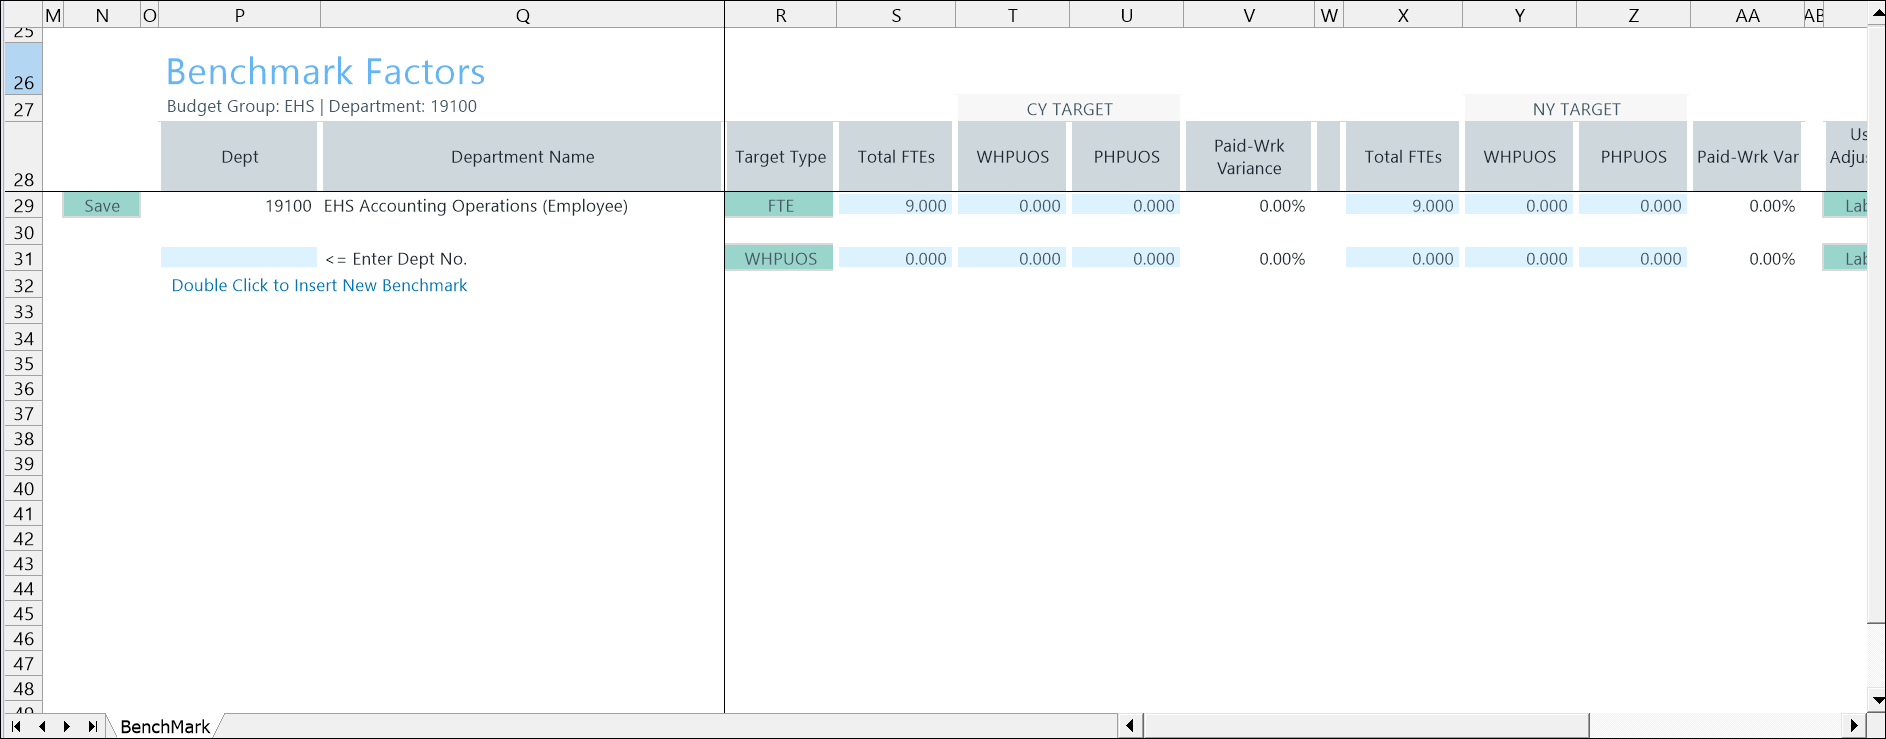The width and height of the screenshot is (1886, 739).
Task: Click the Lab button in row 29
Action: point(1846,206)
